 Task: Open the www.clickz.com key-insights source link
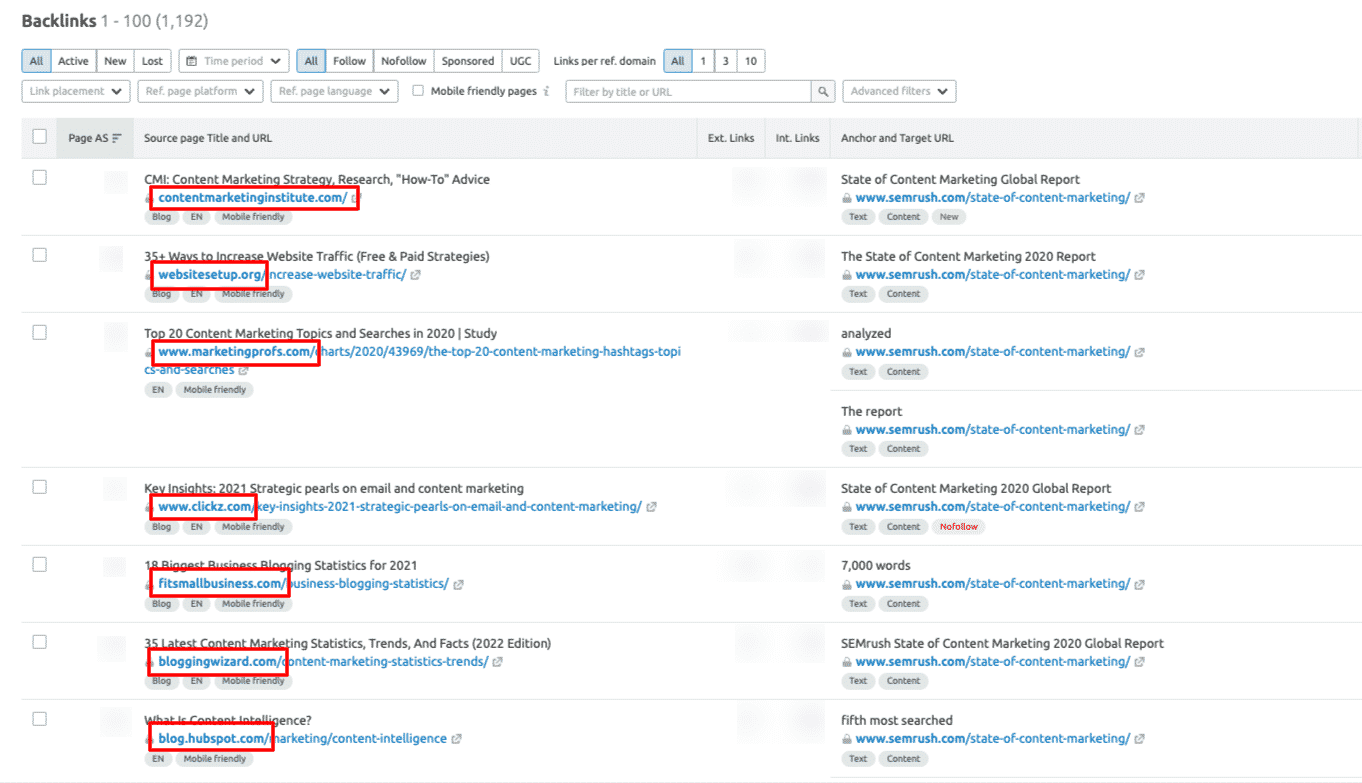pyautogui.click(x=400, y=507)
